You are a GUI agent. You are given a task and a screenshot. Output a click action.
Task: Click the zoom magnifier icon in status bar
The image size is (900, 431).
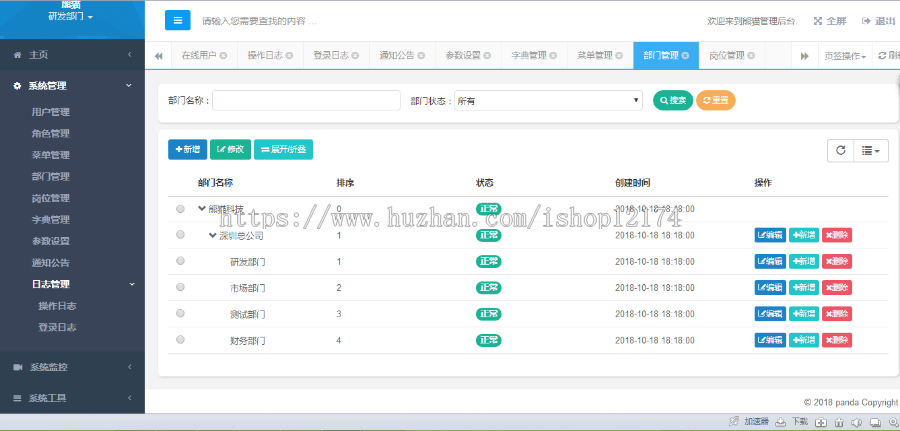pos(893,422)
